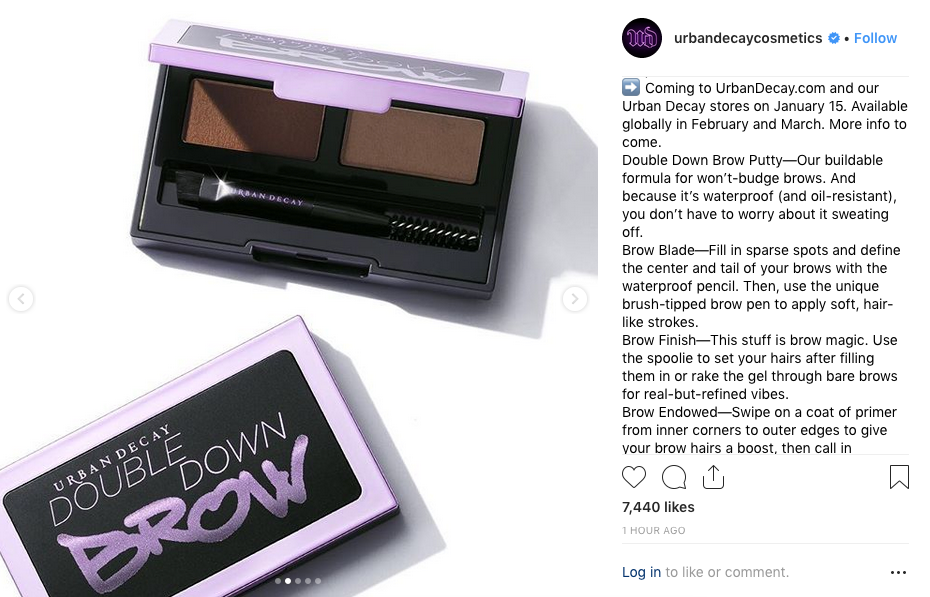The width and height of the screenshot is (930, 597).
Task: Share the post with the share icon
Action: click(713, 477)
